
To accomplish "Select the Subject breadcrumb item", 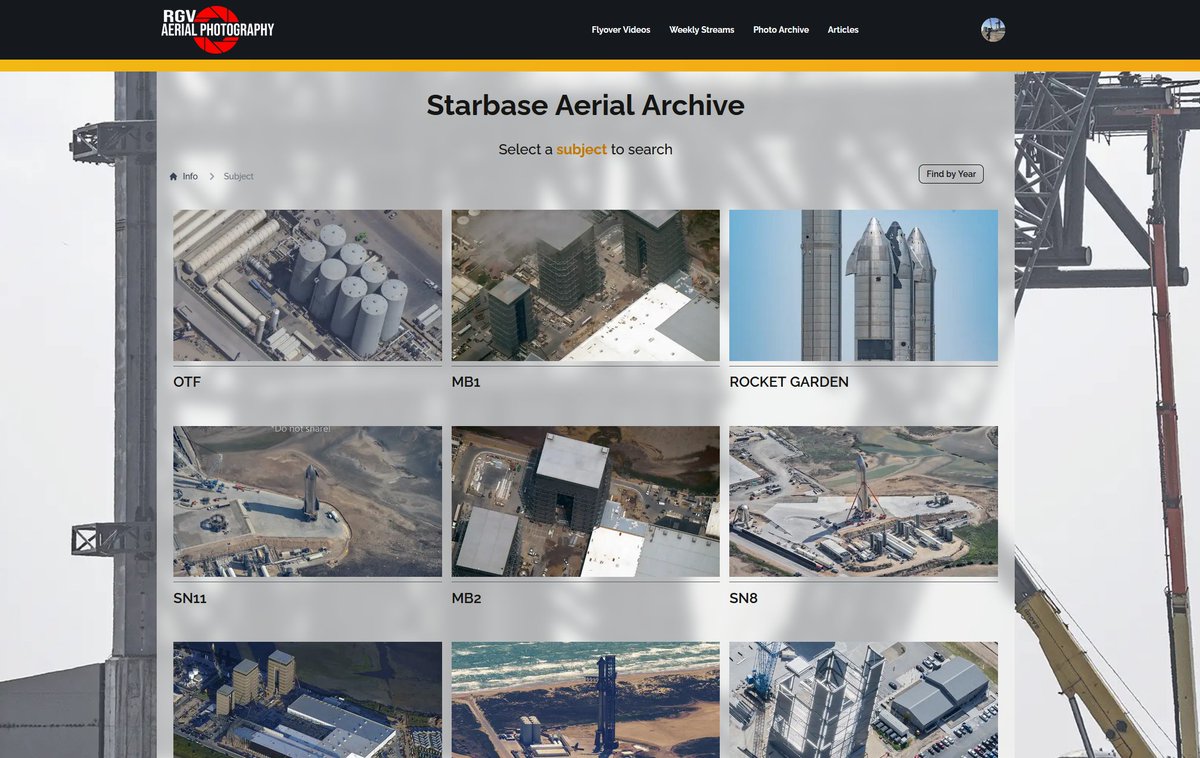I will point(239,176).
